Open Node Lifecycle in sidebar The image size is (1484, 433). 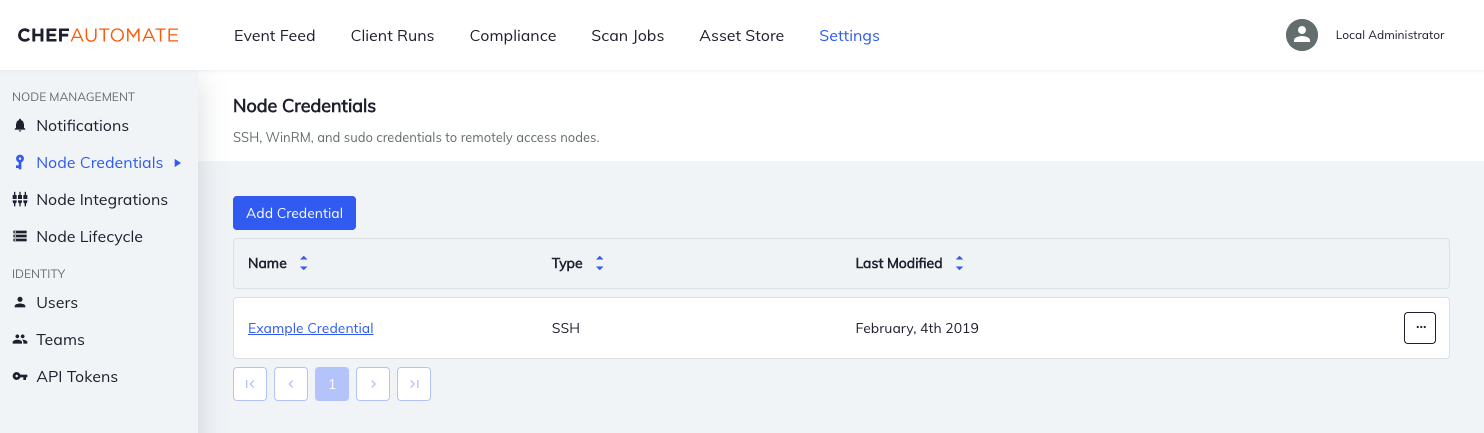point(89,237)
